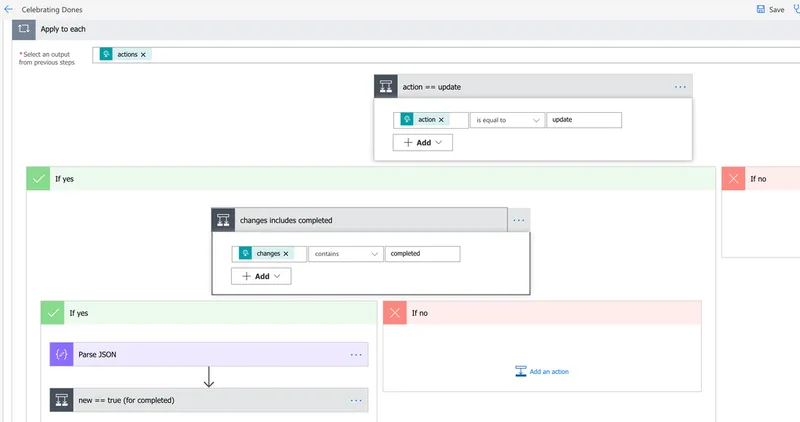Click the 'update' value field
The height and width of the screenshot is (422, 800).
tap(584, 120)
